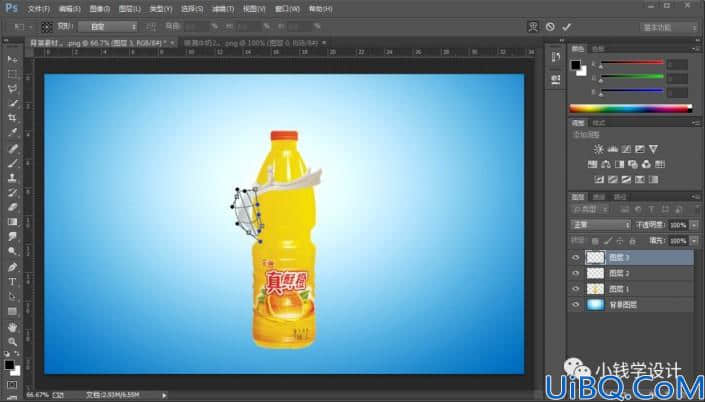
Task: Select the Dodge tool
Action: pyautogui.click(x=12, y=251)
